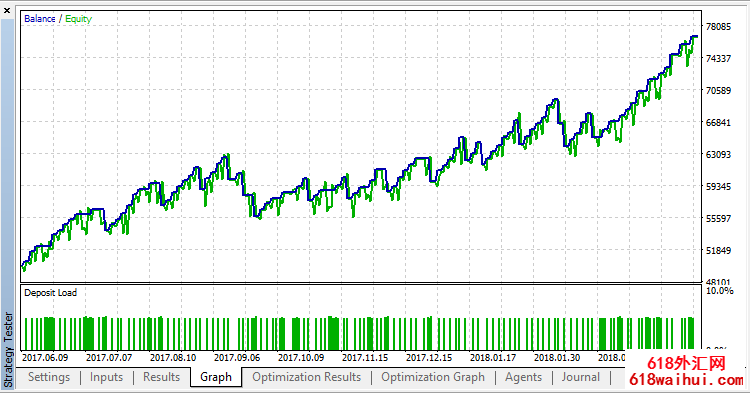The width and height of the screenshot is (750, 394).
Task: Switch to Optimization Graph tab
Action: coord(433,377)
